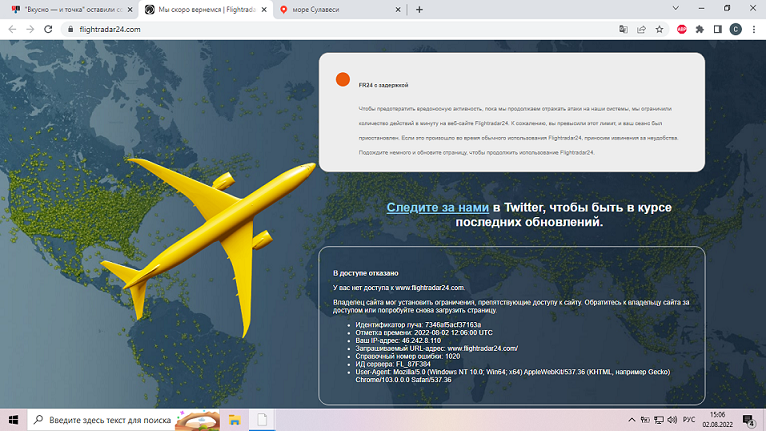Click the ray identifier 7346af5acf37163a line
Viewport: 766px width, 431px height.
[418, 324]
